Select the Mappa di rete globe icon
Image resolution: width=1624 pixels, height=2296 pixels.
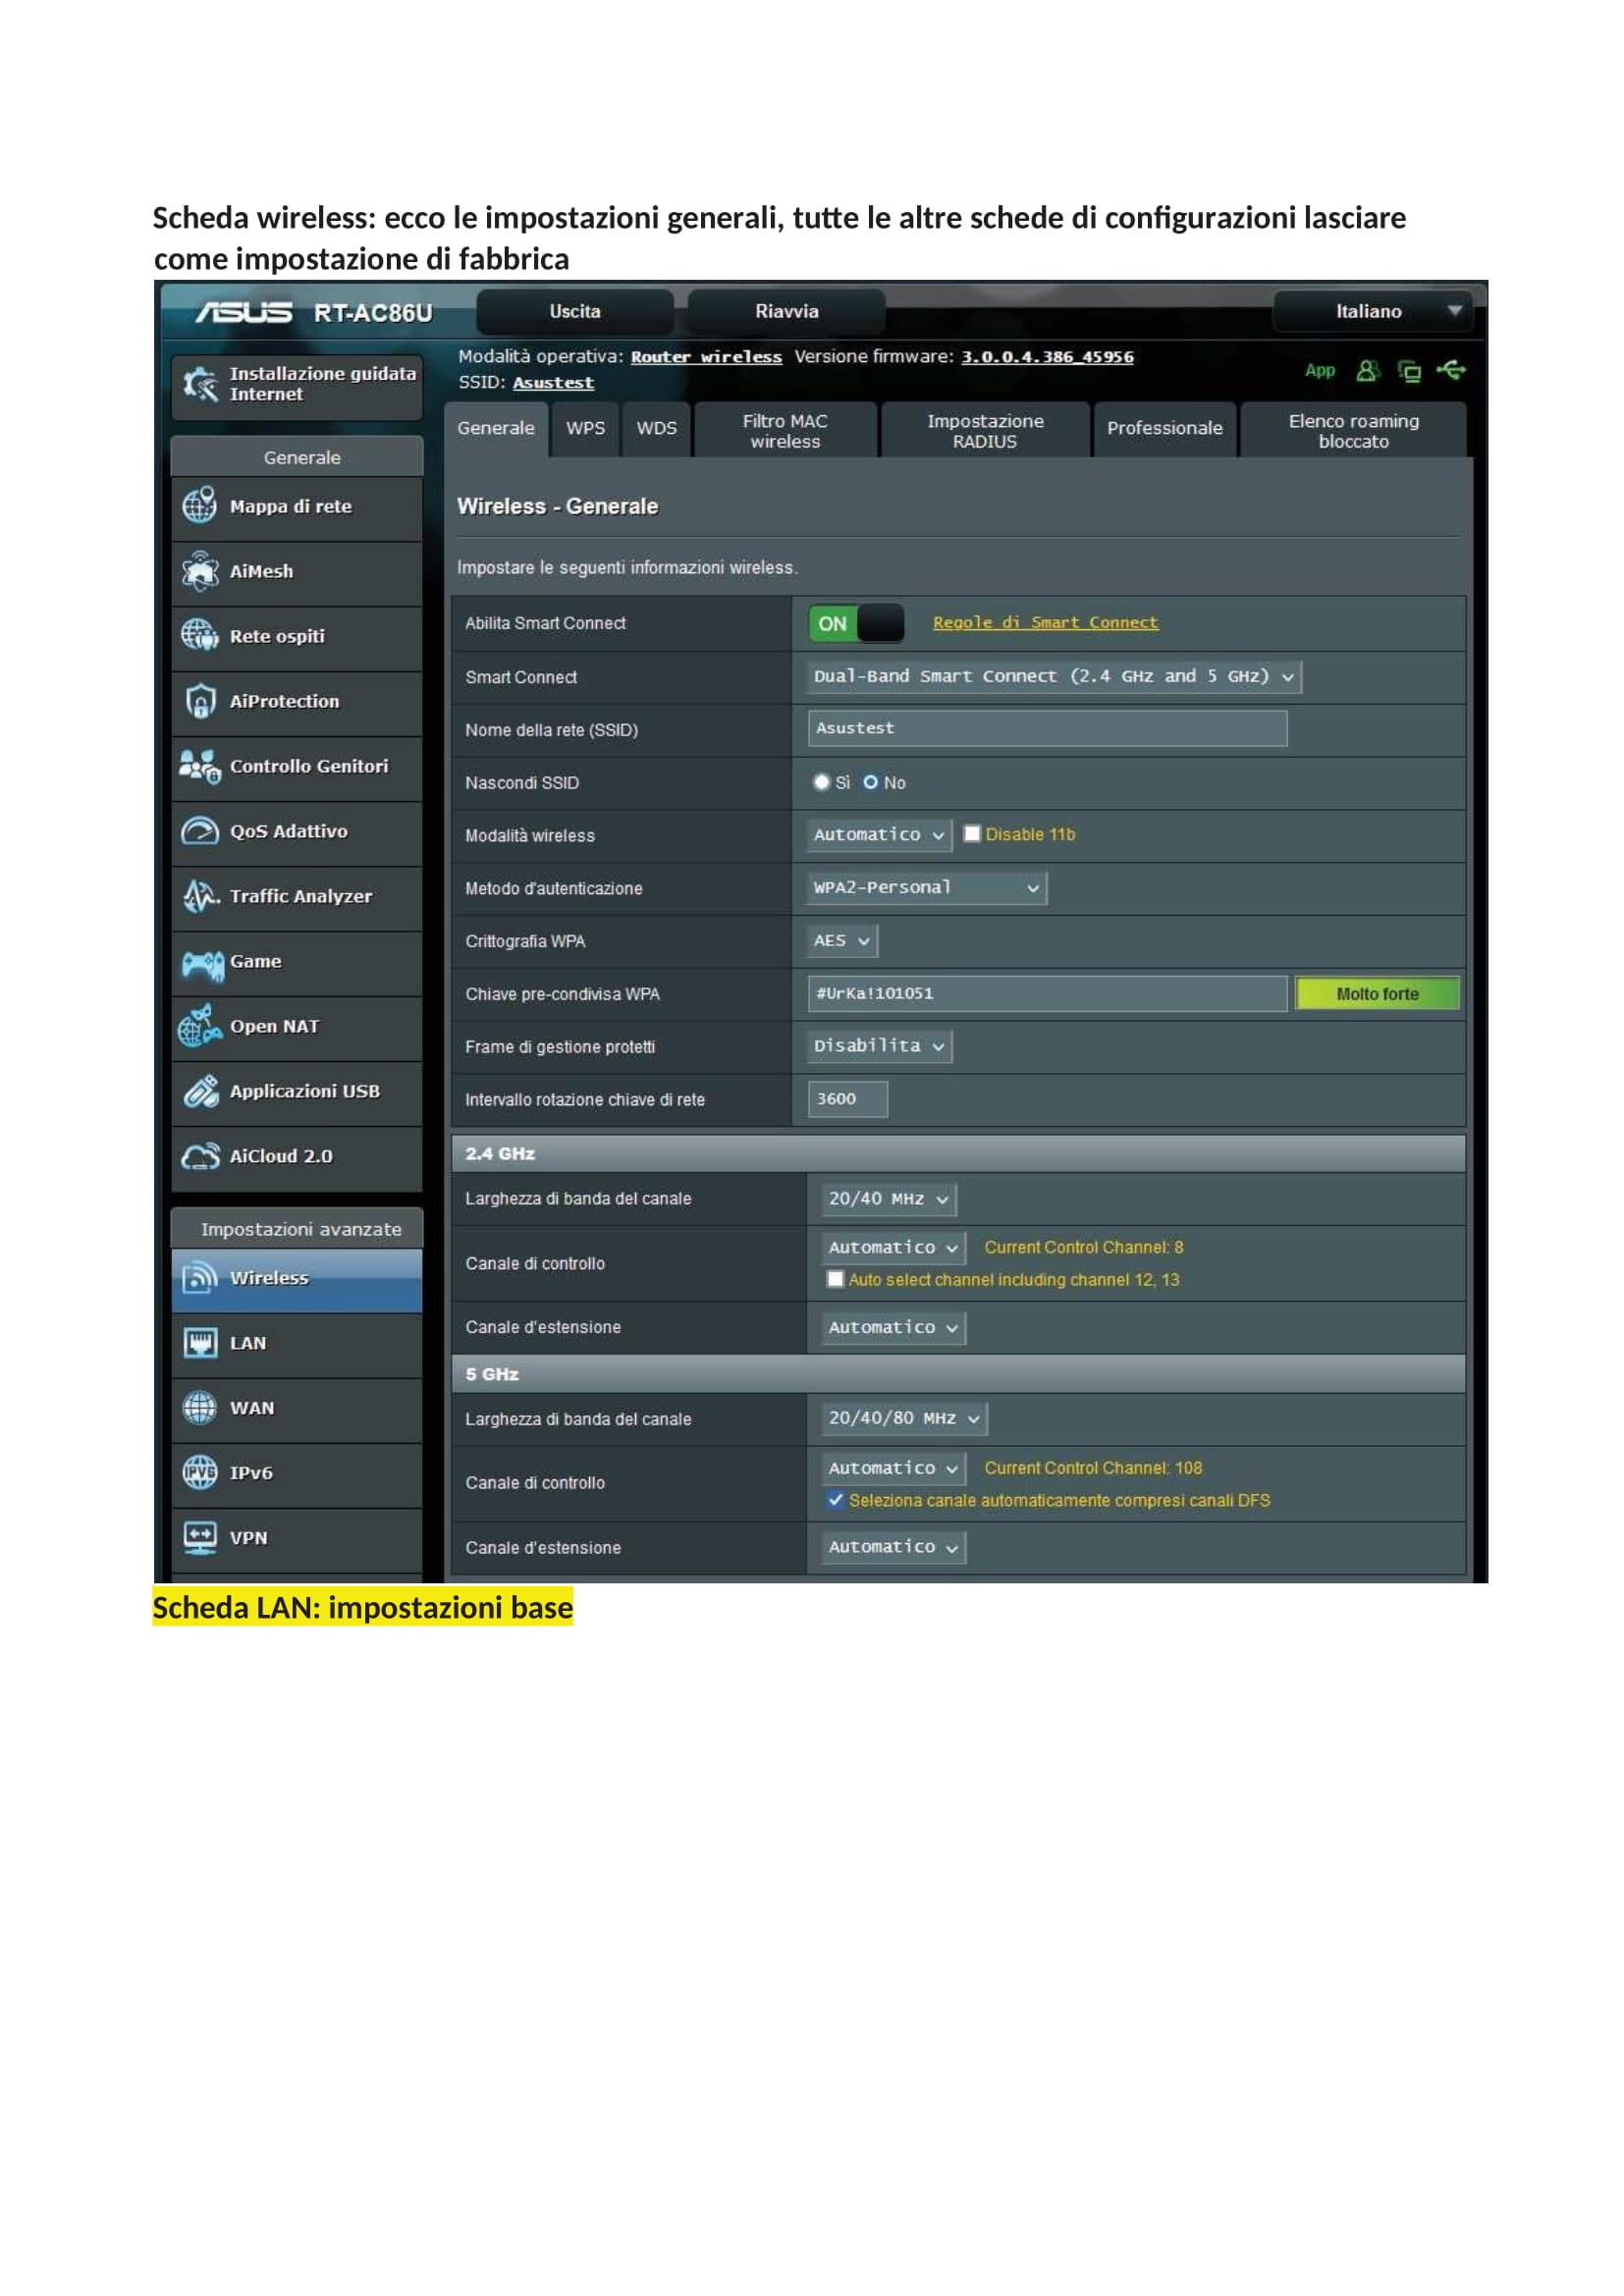click(x=200, y=506)
